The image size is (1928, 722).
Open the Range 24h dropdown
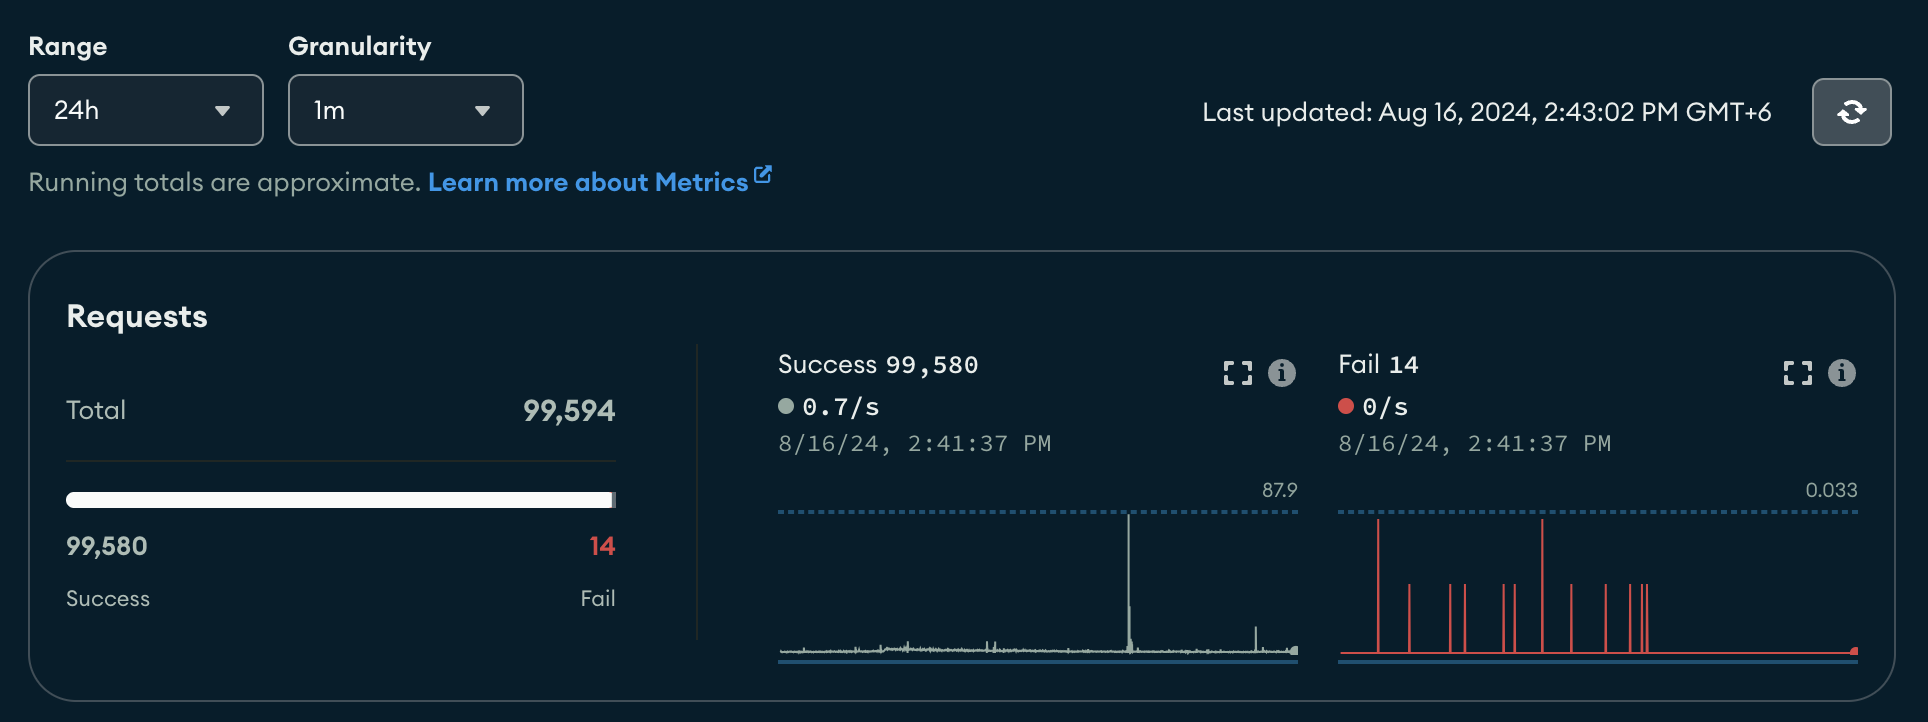pyautogui.click(x=146, y=110)
